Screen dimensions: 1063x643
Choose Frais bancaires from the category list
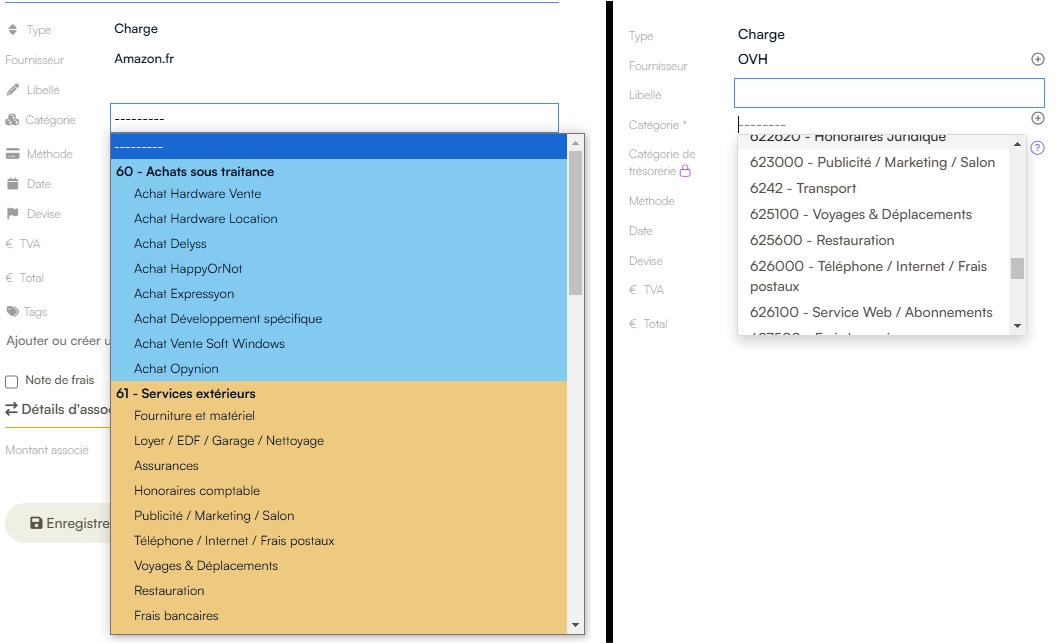click(176, 616)
